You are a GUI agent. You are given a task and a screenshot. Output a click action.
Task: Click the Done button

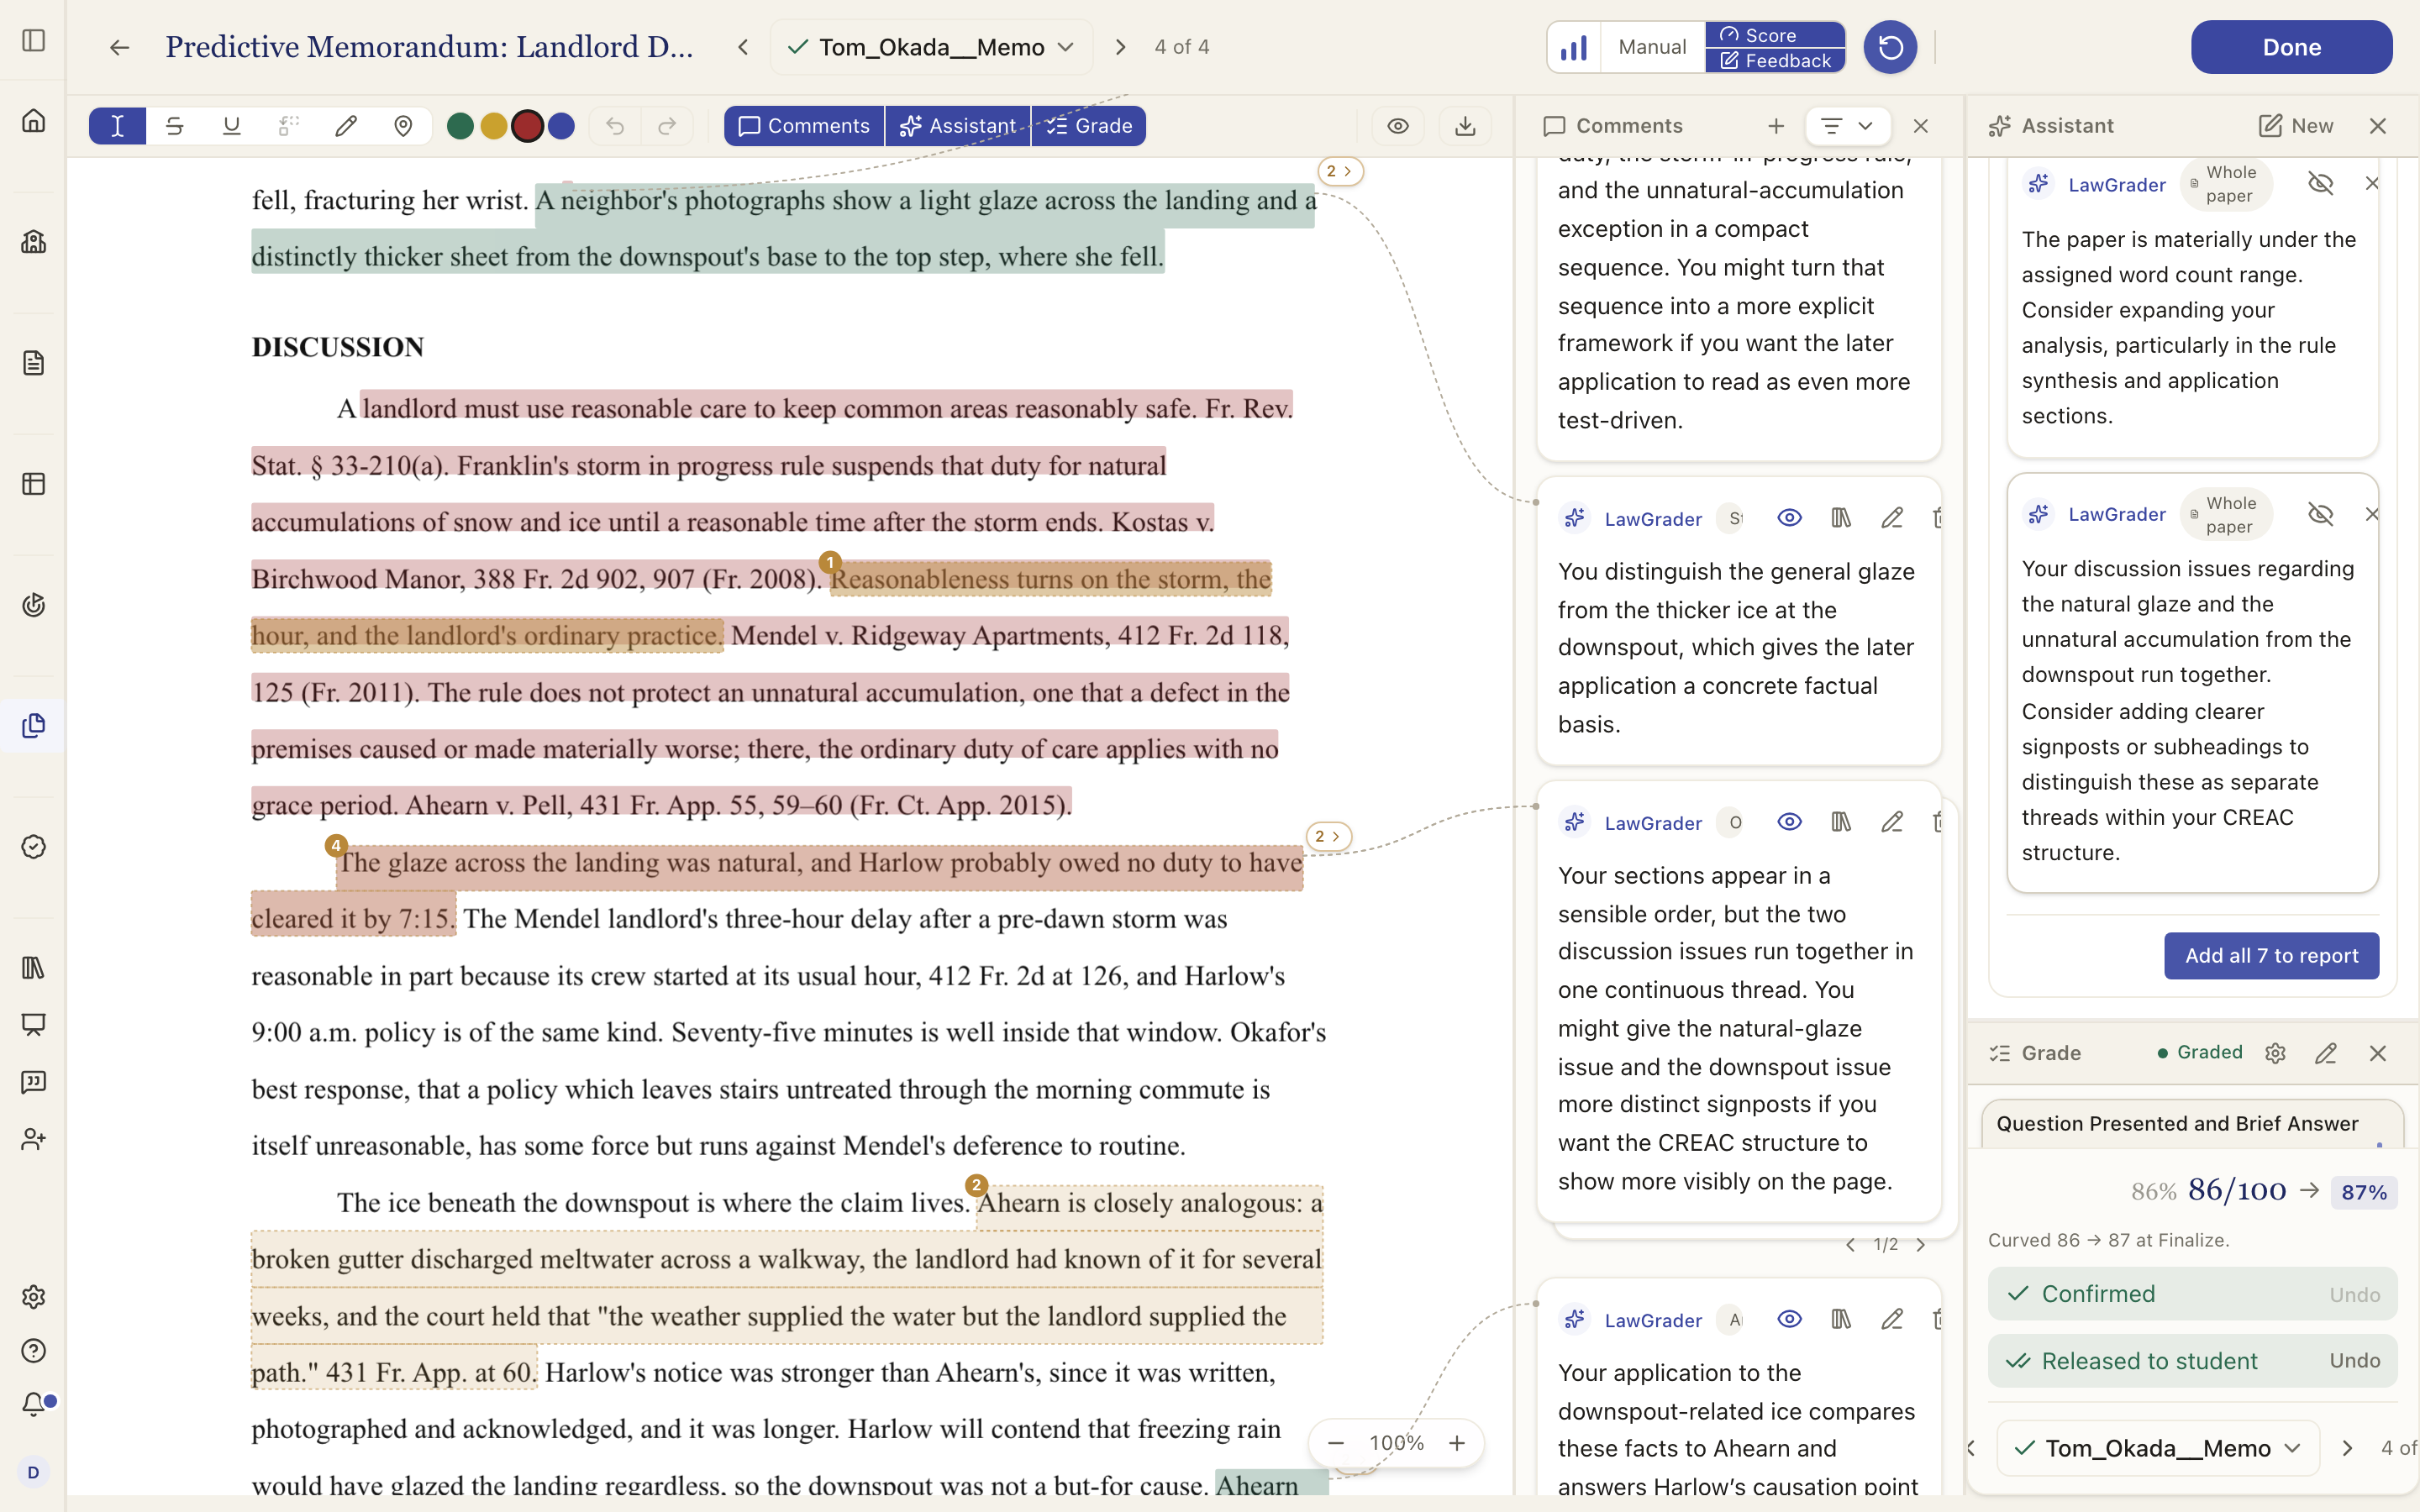[x=2291, y=47]
